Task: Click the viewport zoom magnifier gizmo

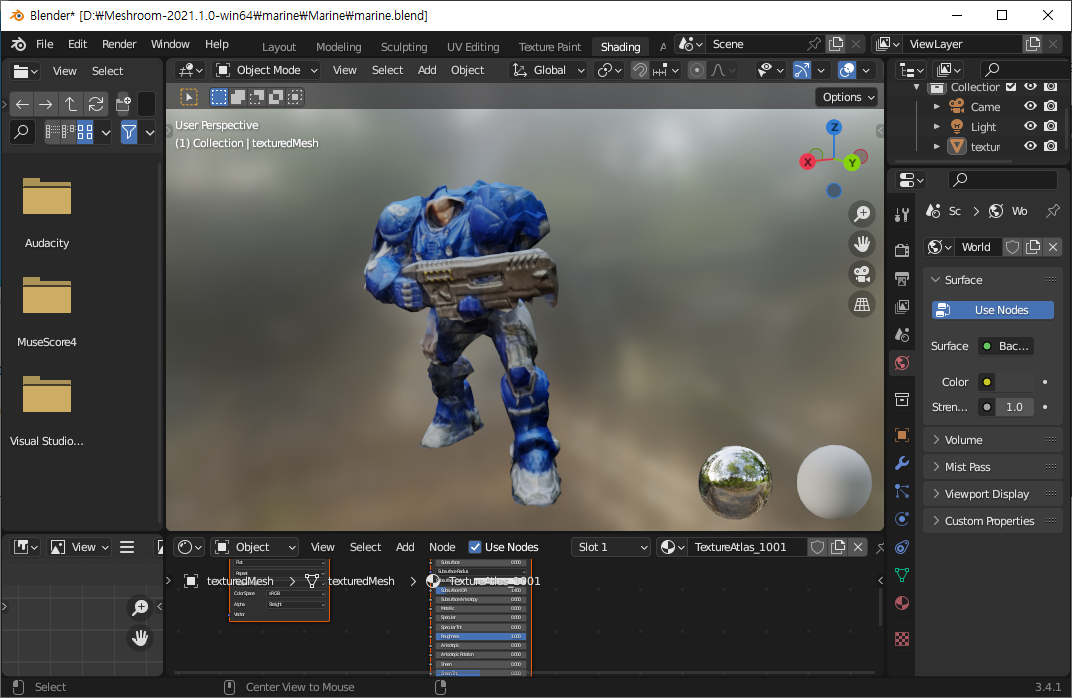Action: (862, 214)
